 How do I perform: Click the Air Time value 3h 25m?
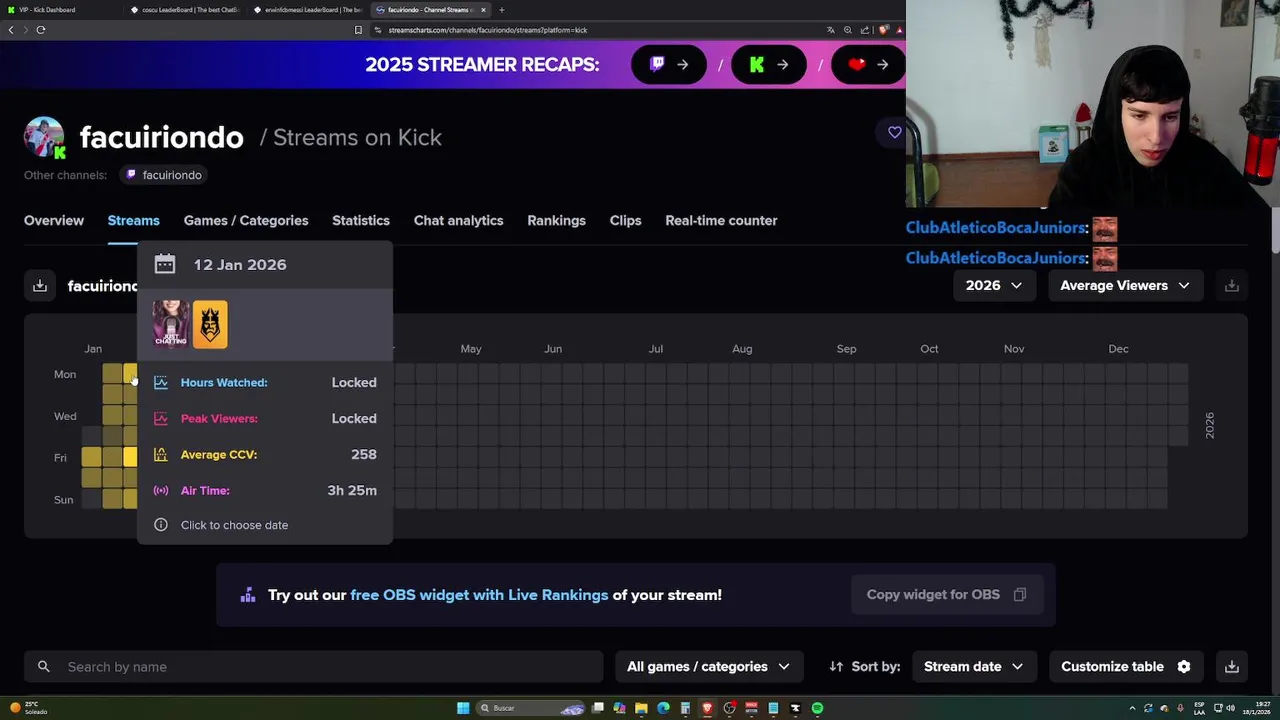tap(352, 490)
